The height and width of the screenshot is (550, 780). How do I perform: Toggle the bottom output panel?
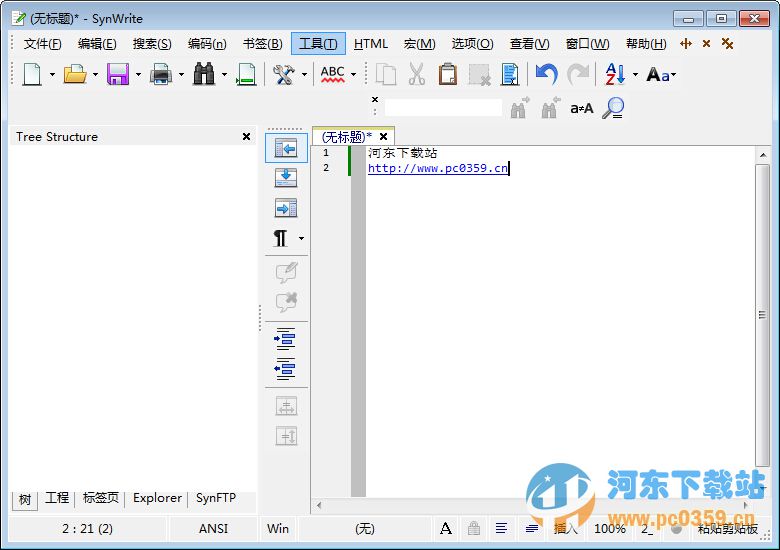[286, 178]
